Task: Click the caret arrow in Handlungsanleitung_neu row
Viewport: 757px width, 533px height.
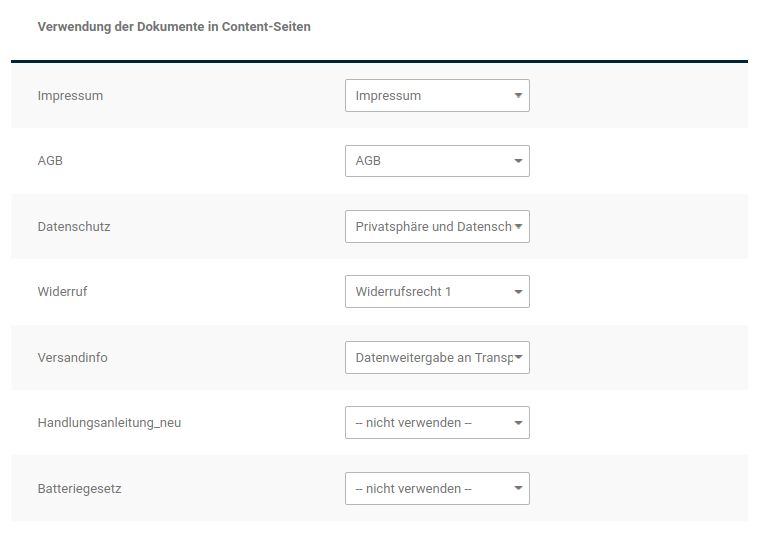Action: point(518,423)
